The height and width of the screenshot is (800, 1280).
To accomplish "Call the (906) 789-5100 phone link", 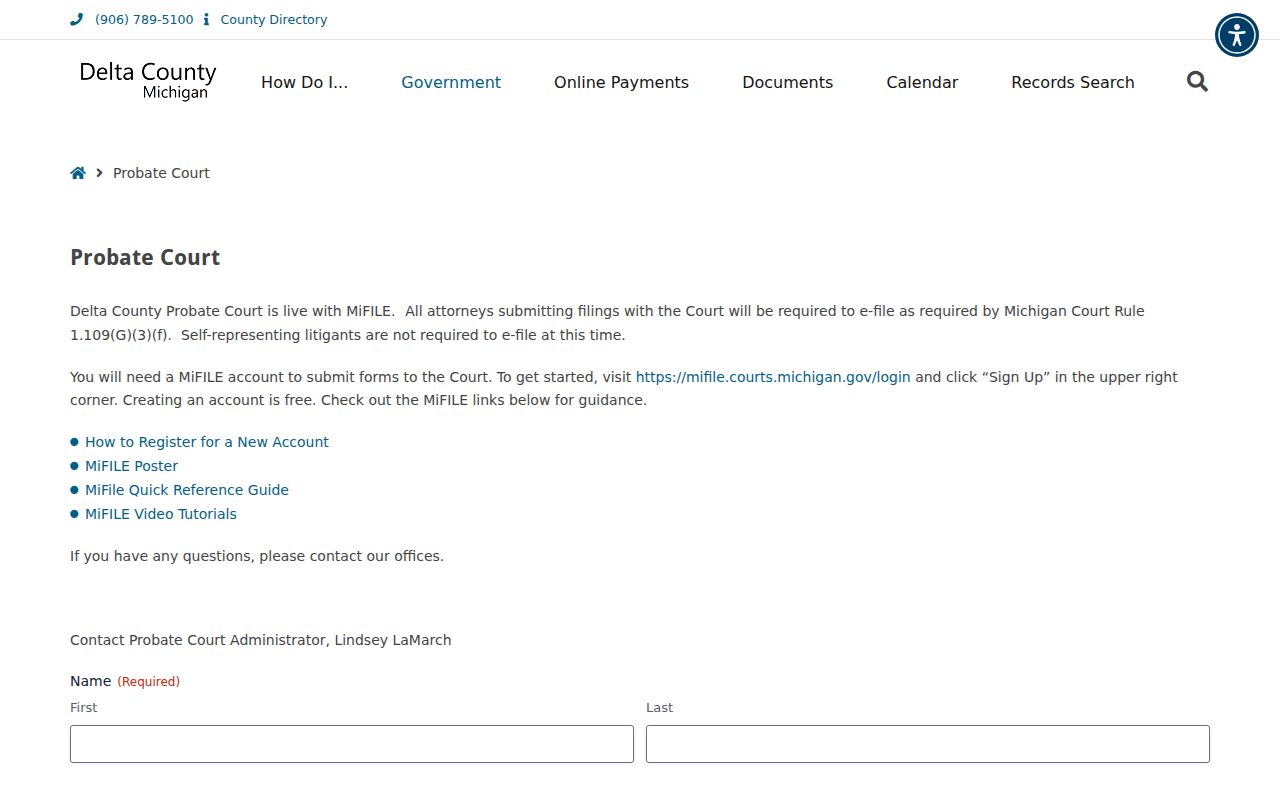I will point(144,19).
